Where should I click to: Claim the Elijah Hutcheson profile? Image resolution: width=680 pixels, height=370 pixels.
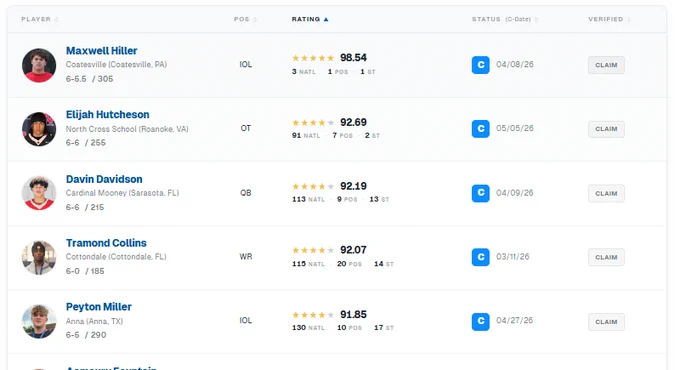[606, 129]
